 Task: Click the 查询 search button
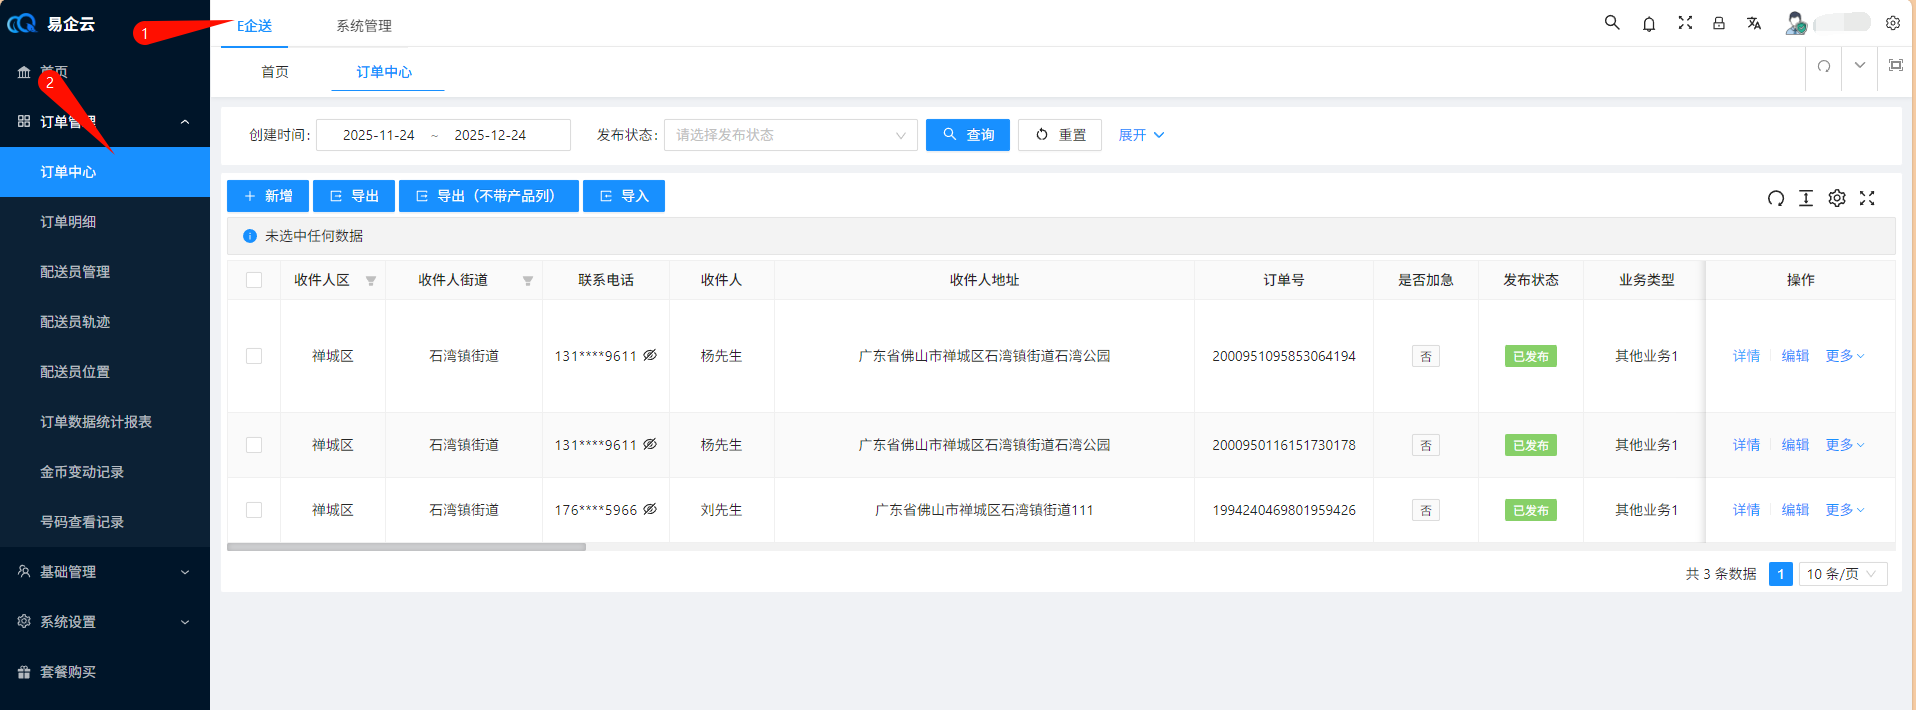pyautogui.click(x=967, y=135)
